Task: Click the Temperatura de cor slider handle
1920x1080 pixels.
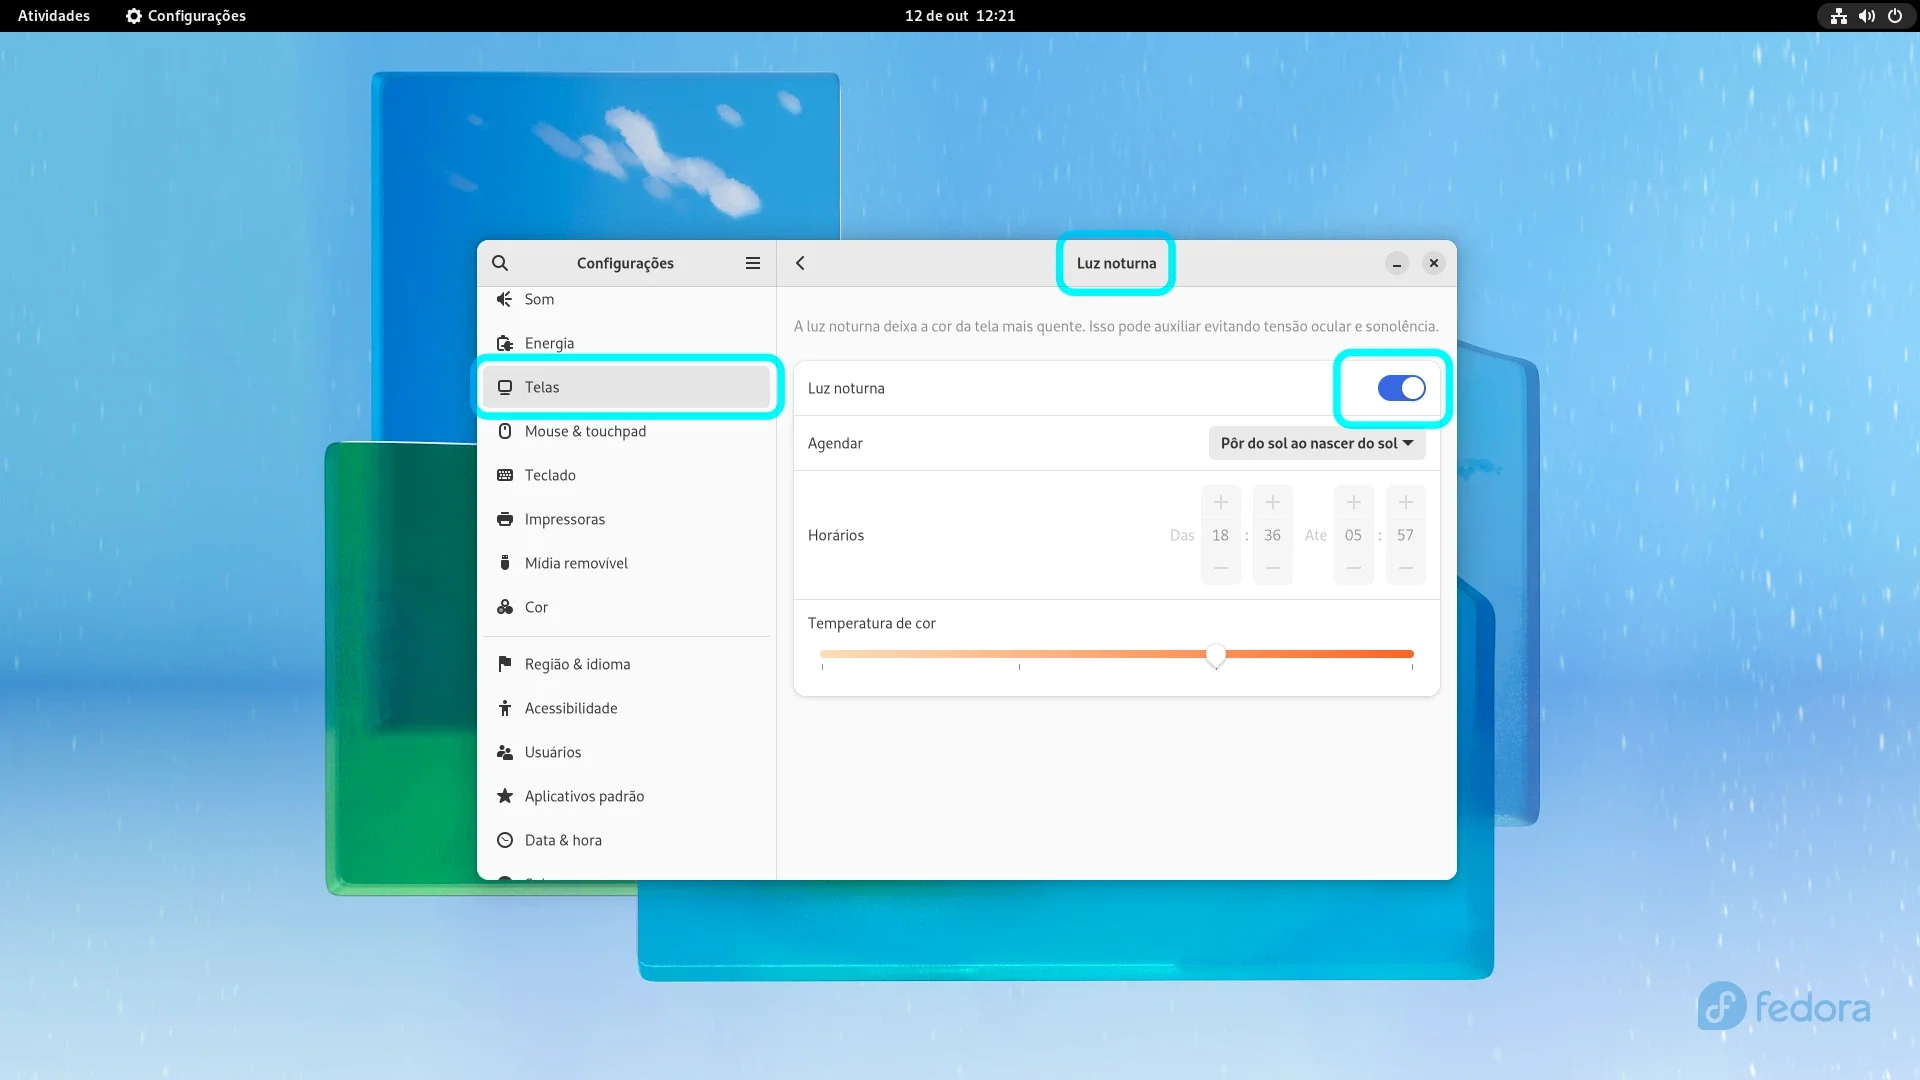Action: click(x=1216, y=655)
